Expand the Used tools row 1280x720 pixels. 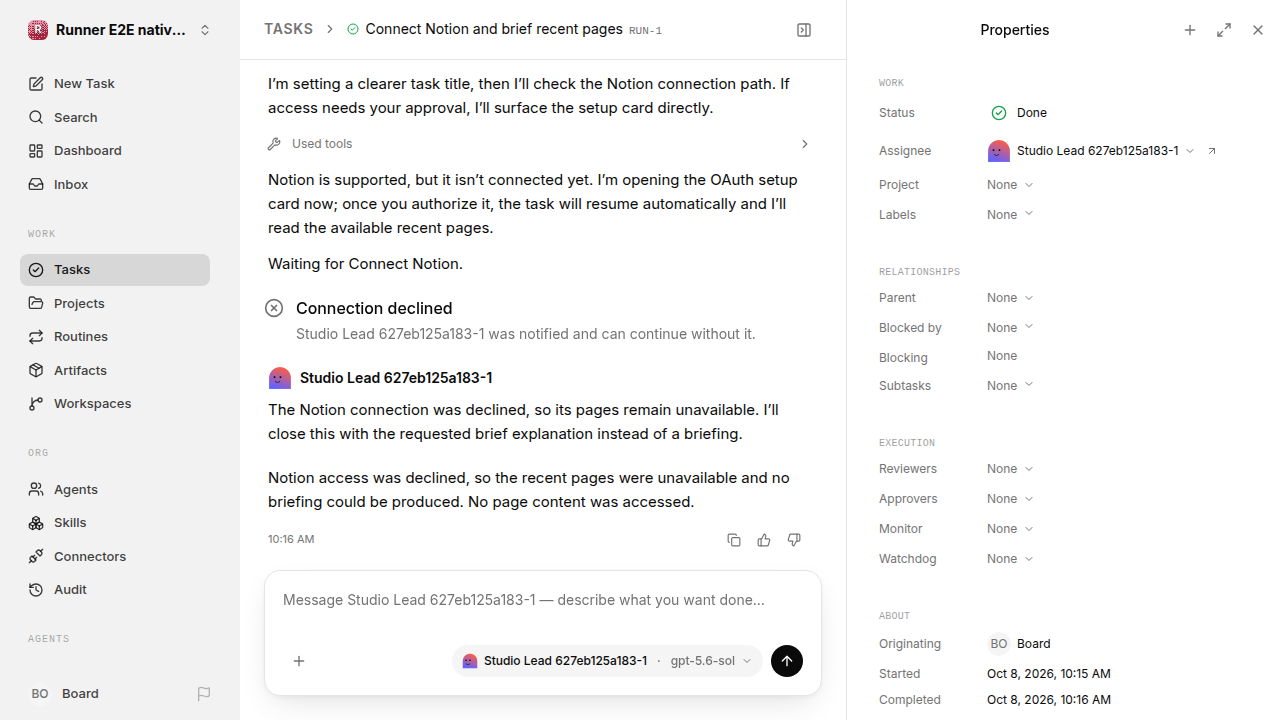point(540,144)
